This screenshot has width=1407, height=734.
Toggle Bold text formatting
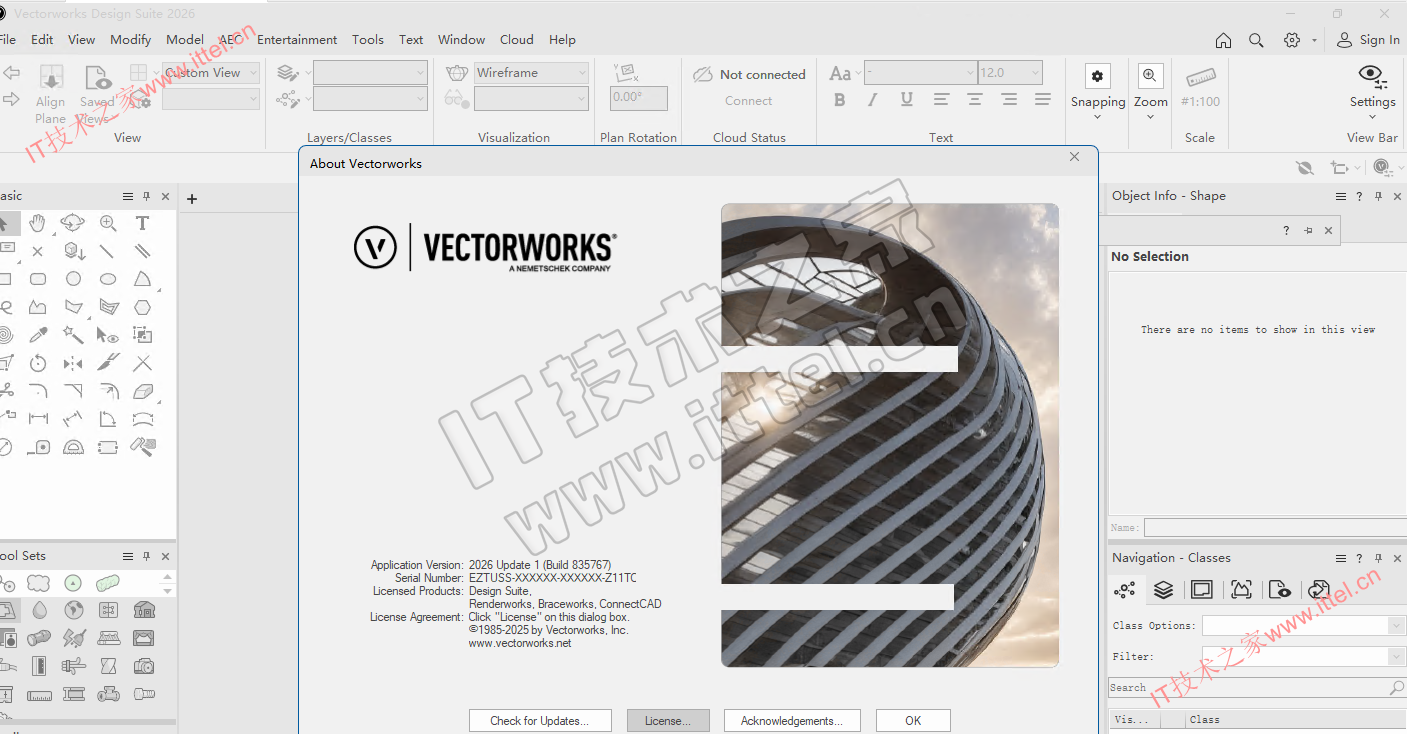point(840,99)
